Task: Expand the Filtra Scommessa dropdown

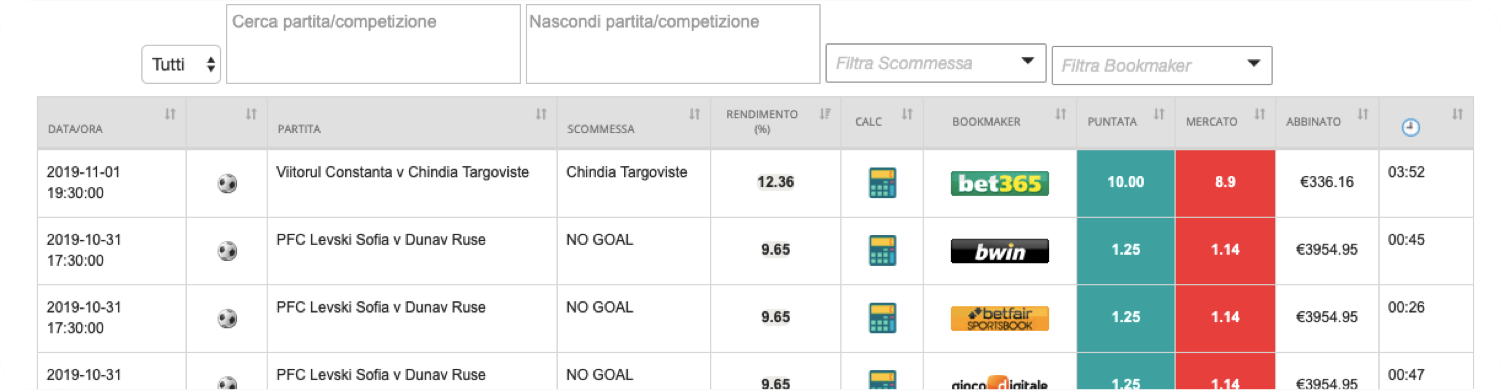Action: (936, 64)
